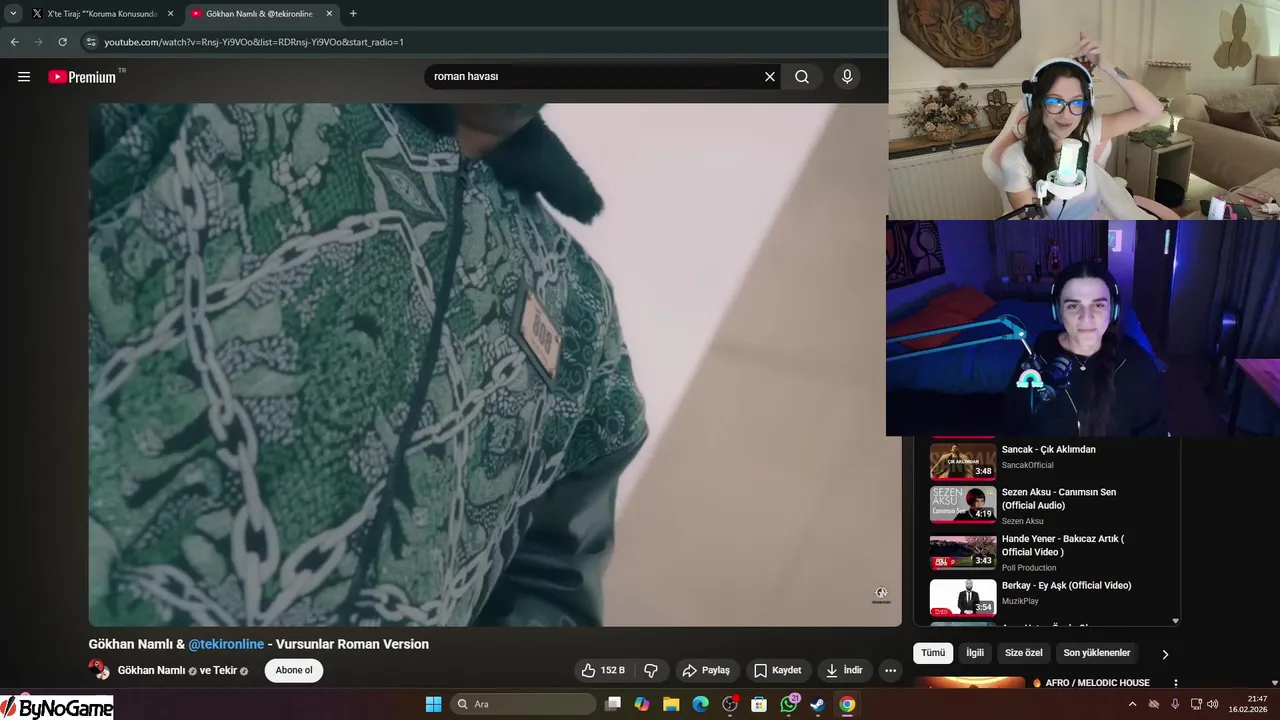Save the video with Kaydet
1280x720 pixels.
tap(778, 670)
